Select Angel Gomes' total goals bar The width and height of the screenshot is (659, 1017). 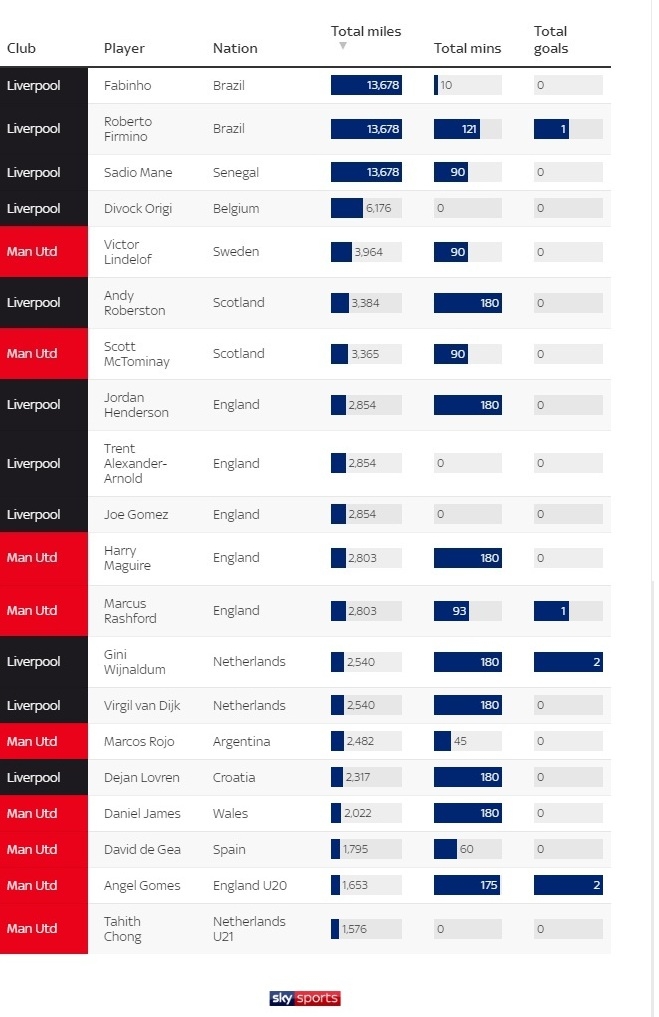568,886
